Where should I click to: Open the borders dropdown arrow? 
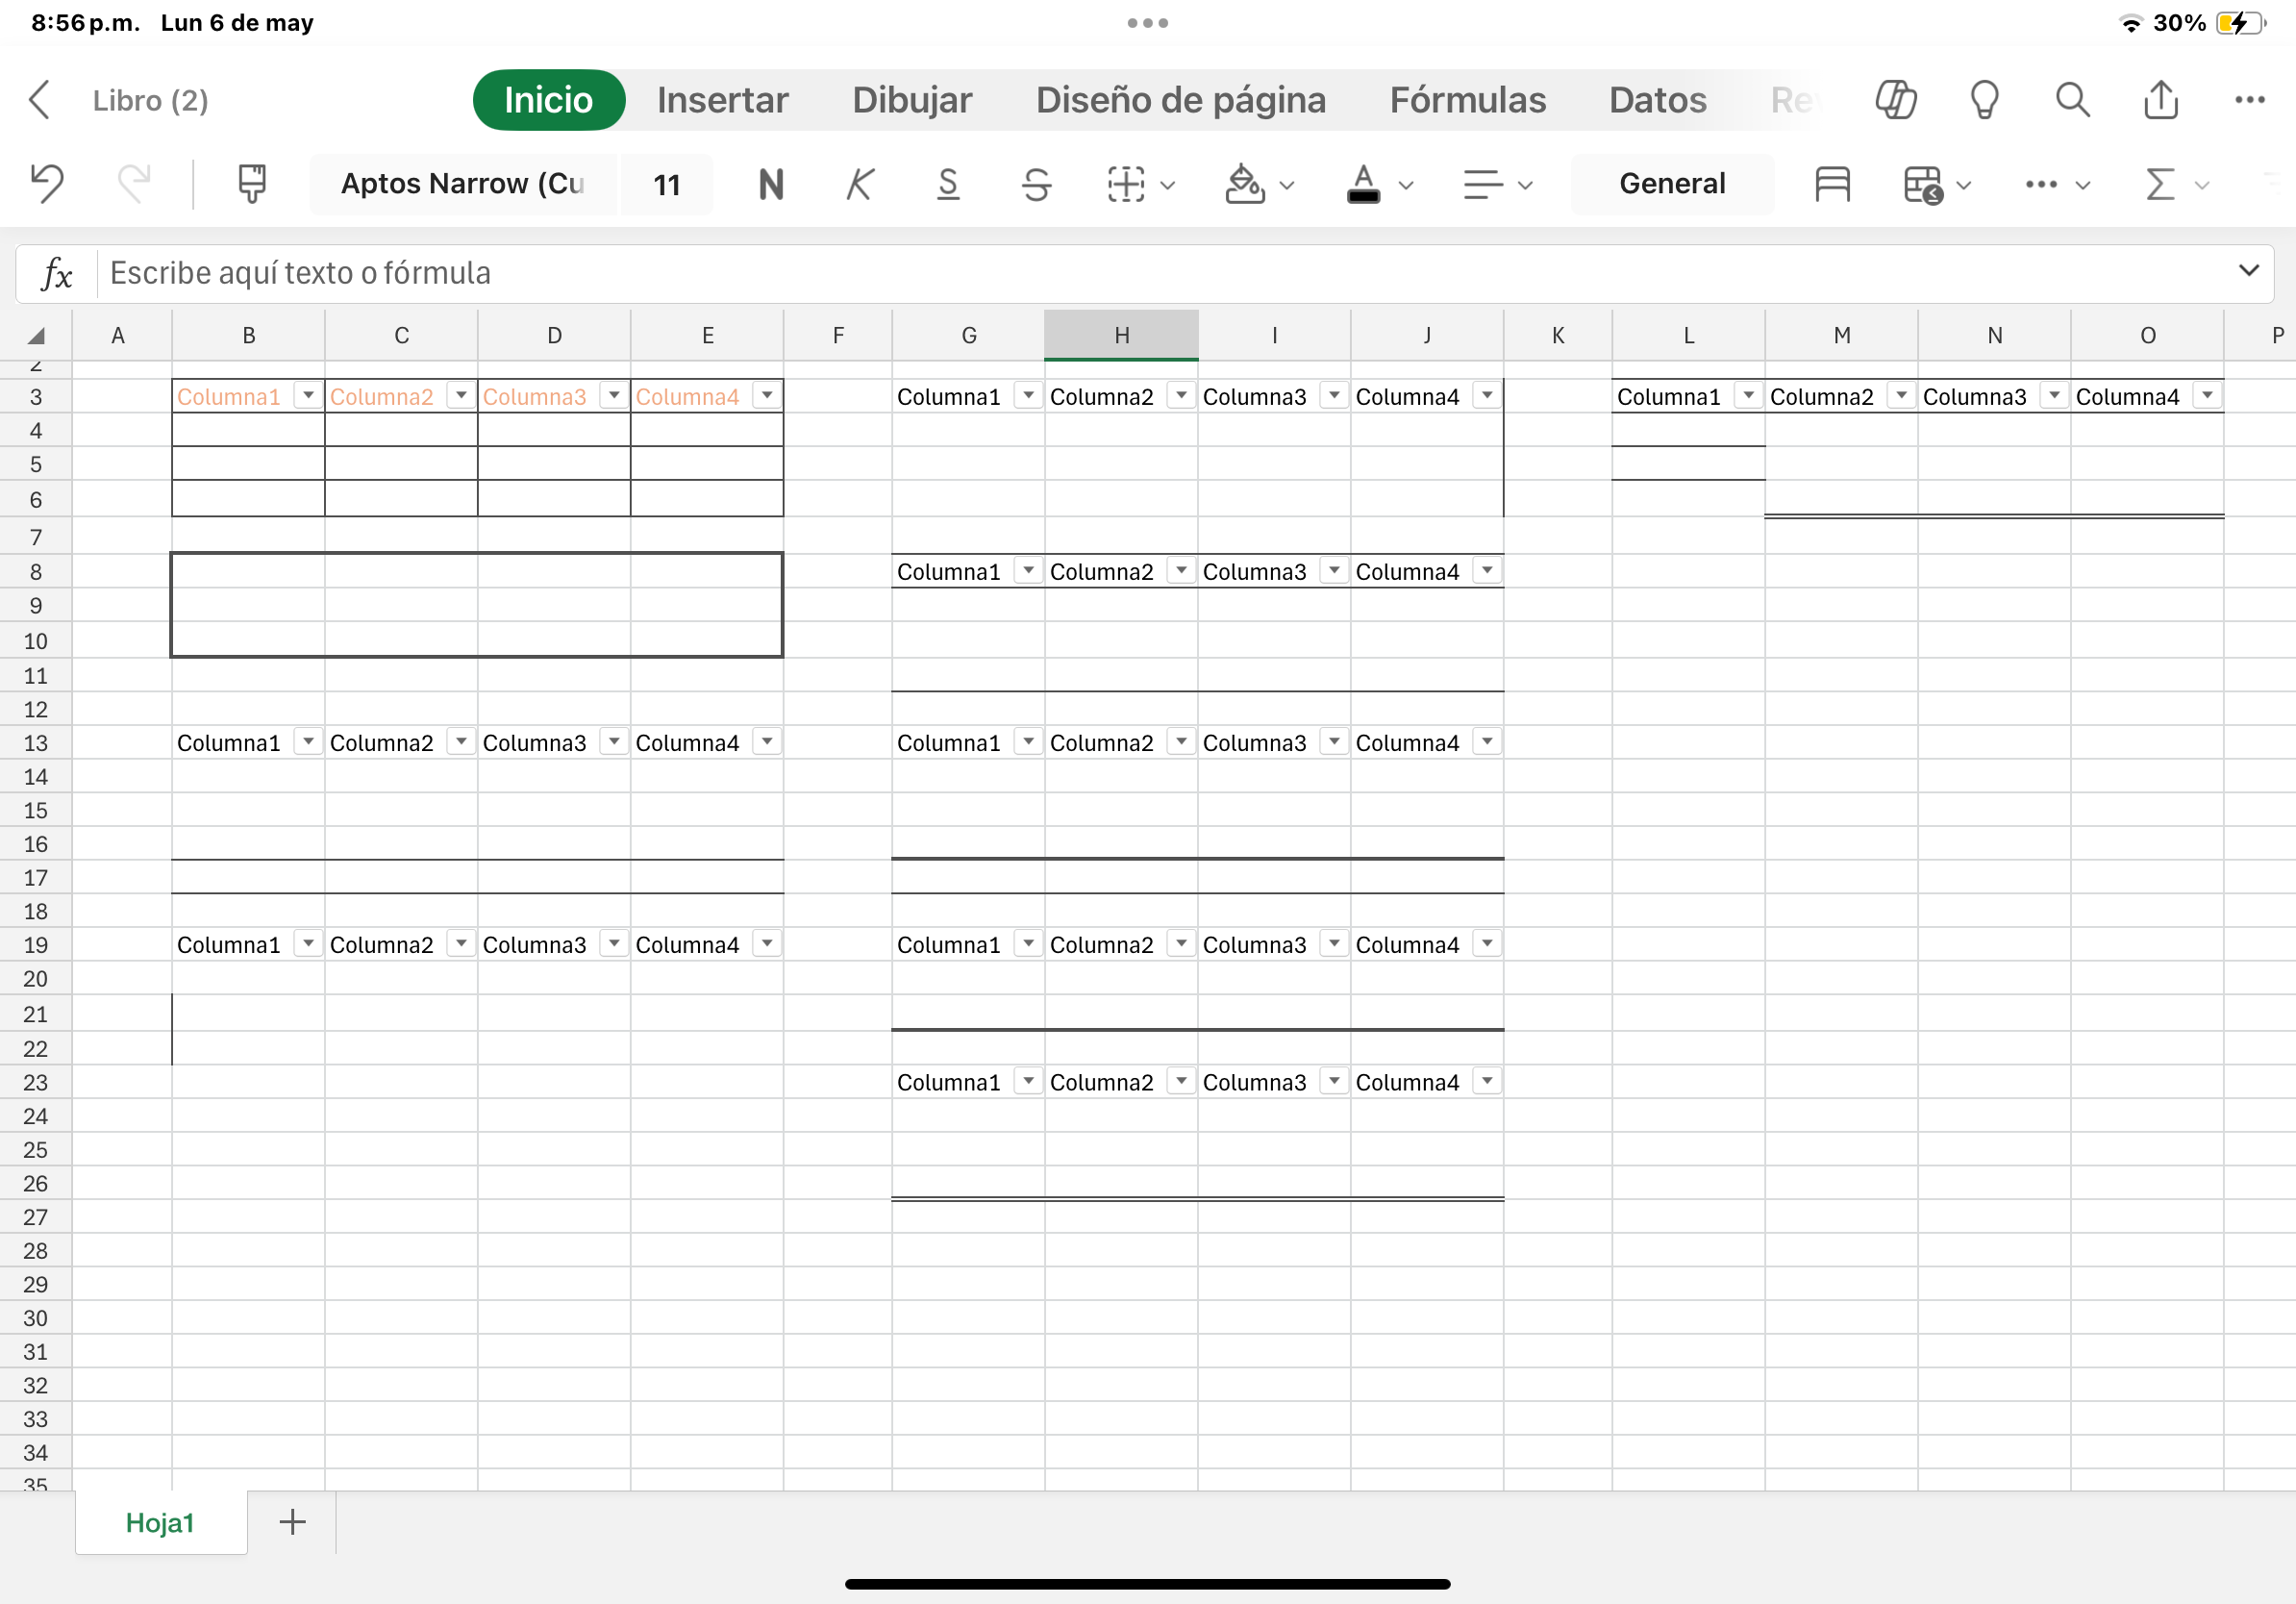point(1167,185)
